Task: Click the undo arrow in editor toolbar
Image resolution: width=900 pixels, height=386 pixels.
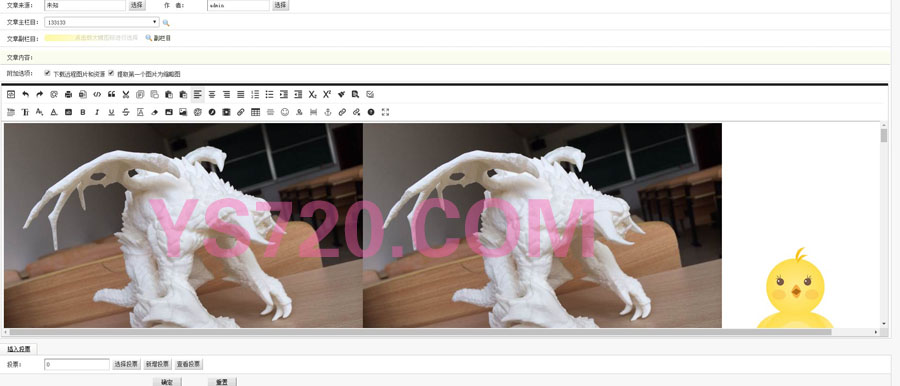Action: (25, 94)
